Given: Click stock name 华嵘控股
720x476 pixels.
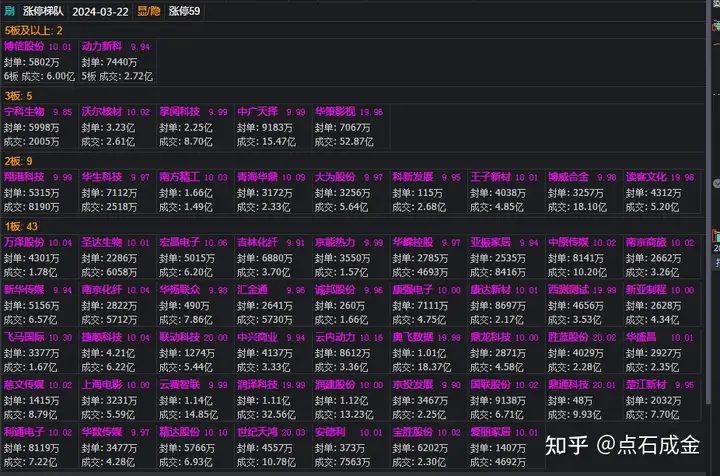Looking at the screenshot, I should click(412, 242).
